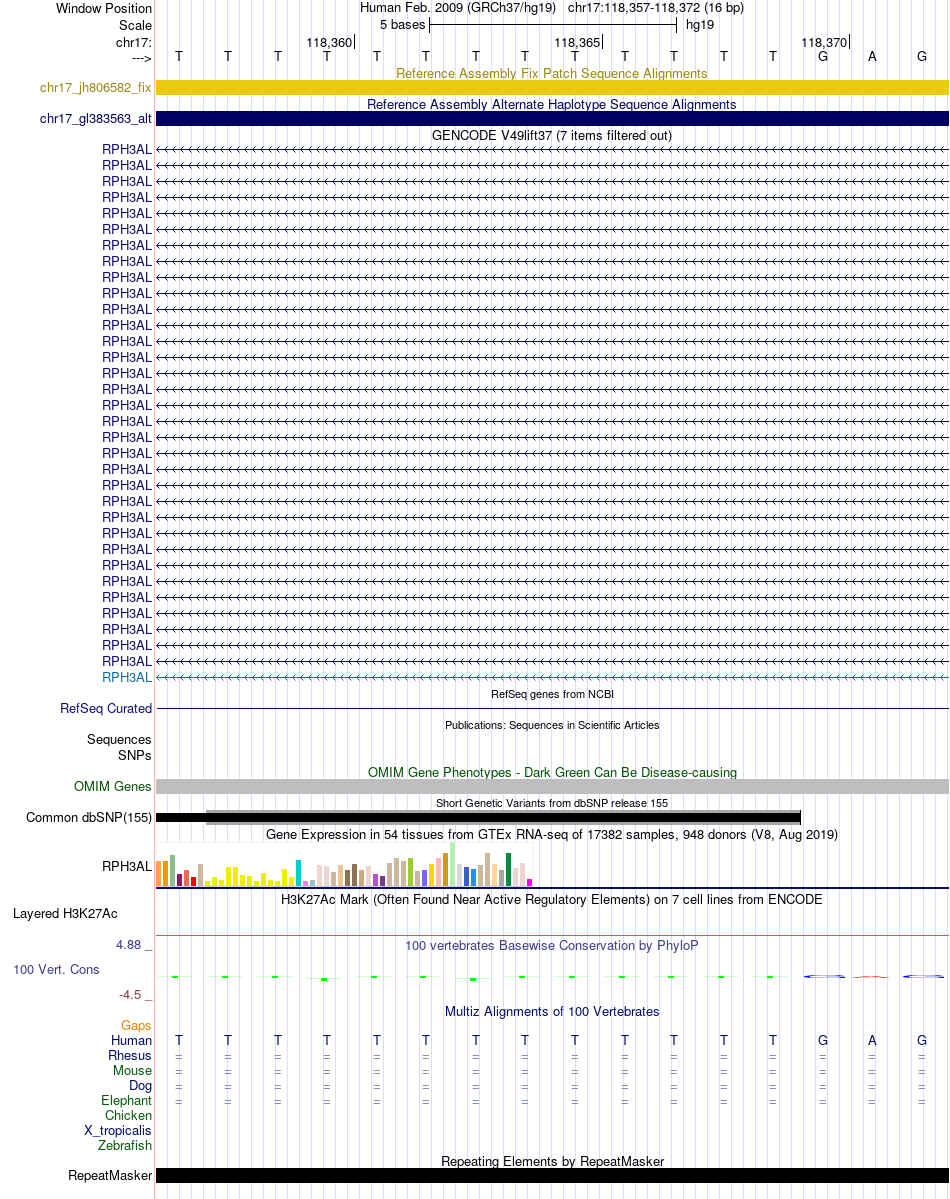Click the Elephant alignment row label
The width and height of the screenshot is (950, 1199).
126,1100
